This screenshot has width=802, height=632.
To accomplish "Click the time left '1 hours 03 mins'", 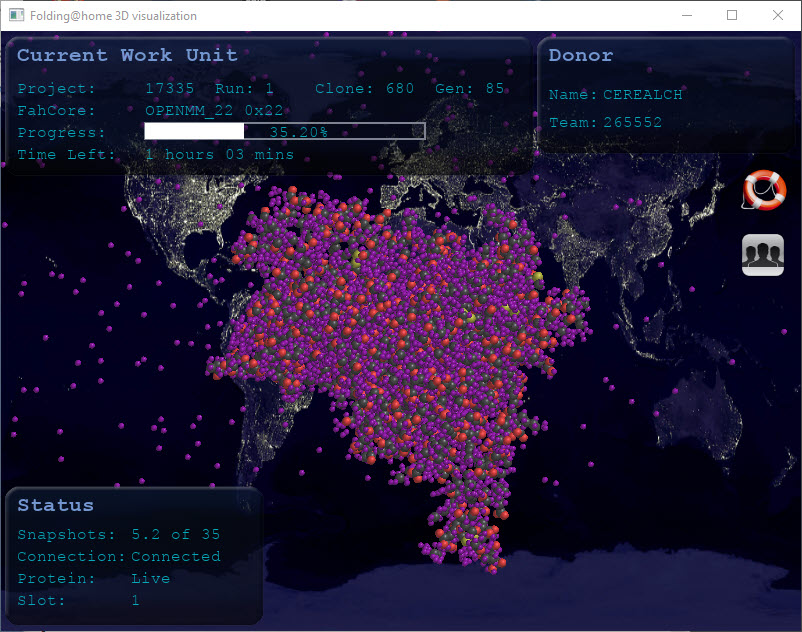I will 220,154.
